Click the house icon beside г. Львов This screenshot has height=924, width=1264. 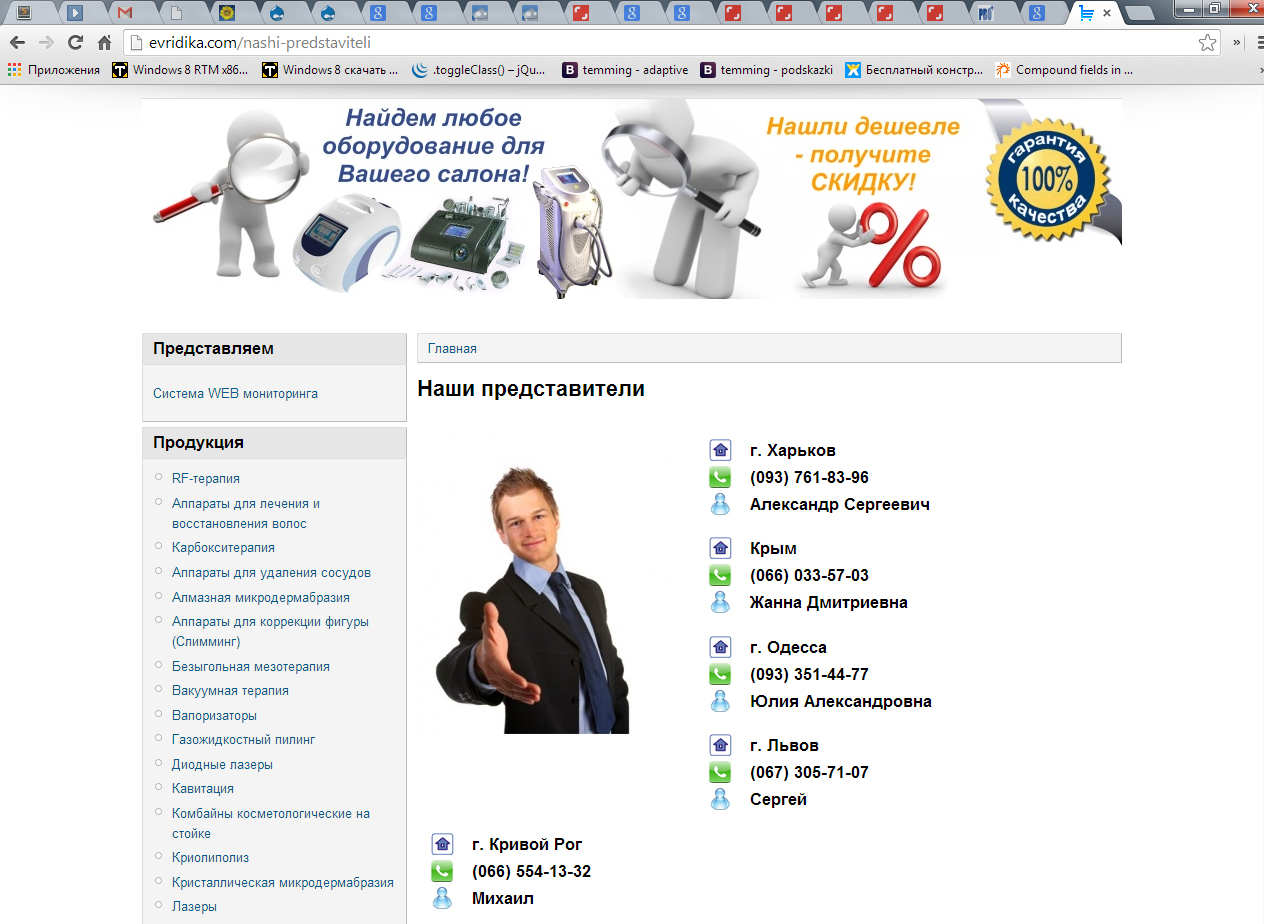tap(720, 745)
